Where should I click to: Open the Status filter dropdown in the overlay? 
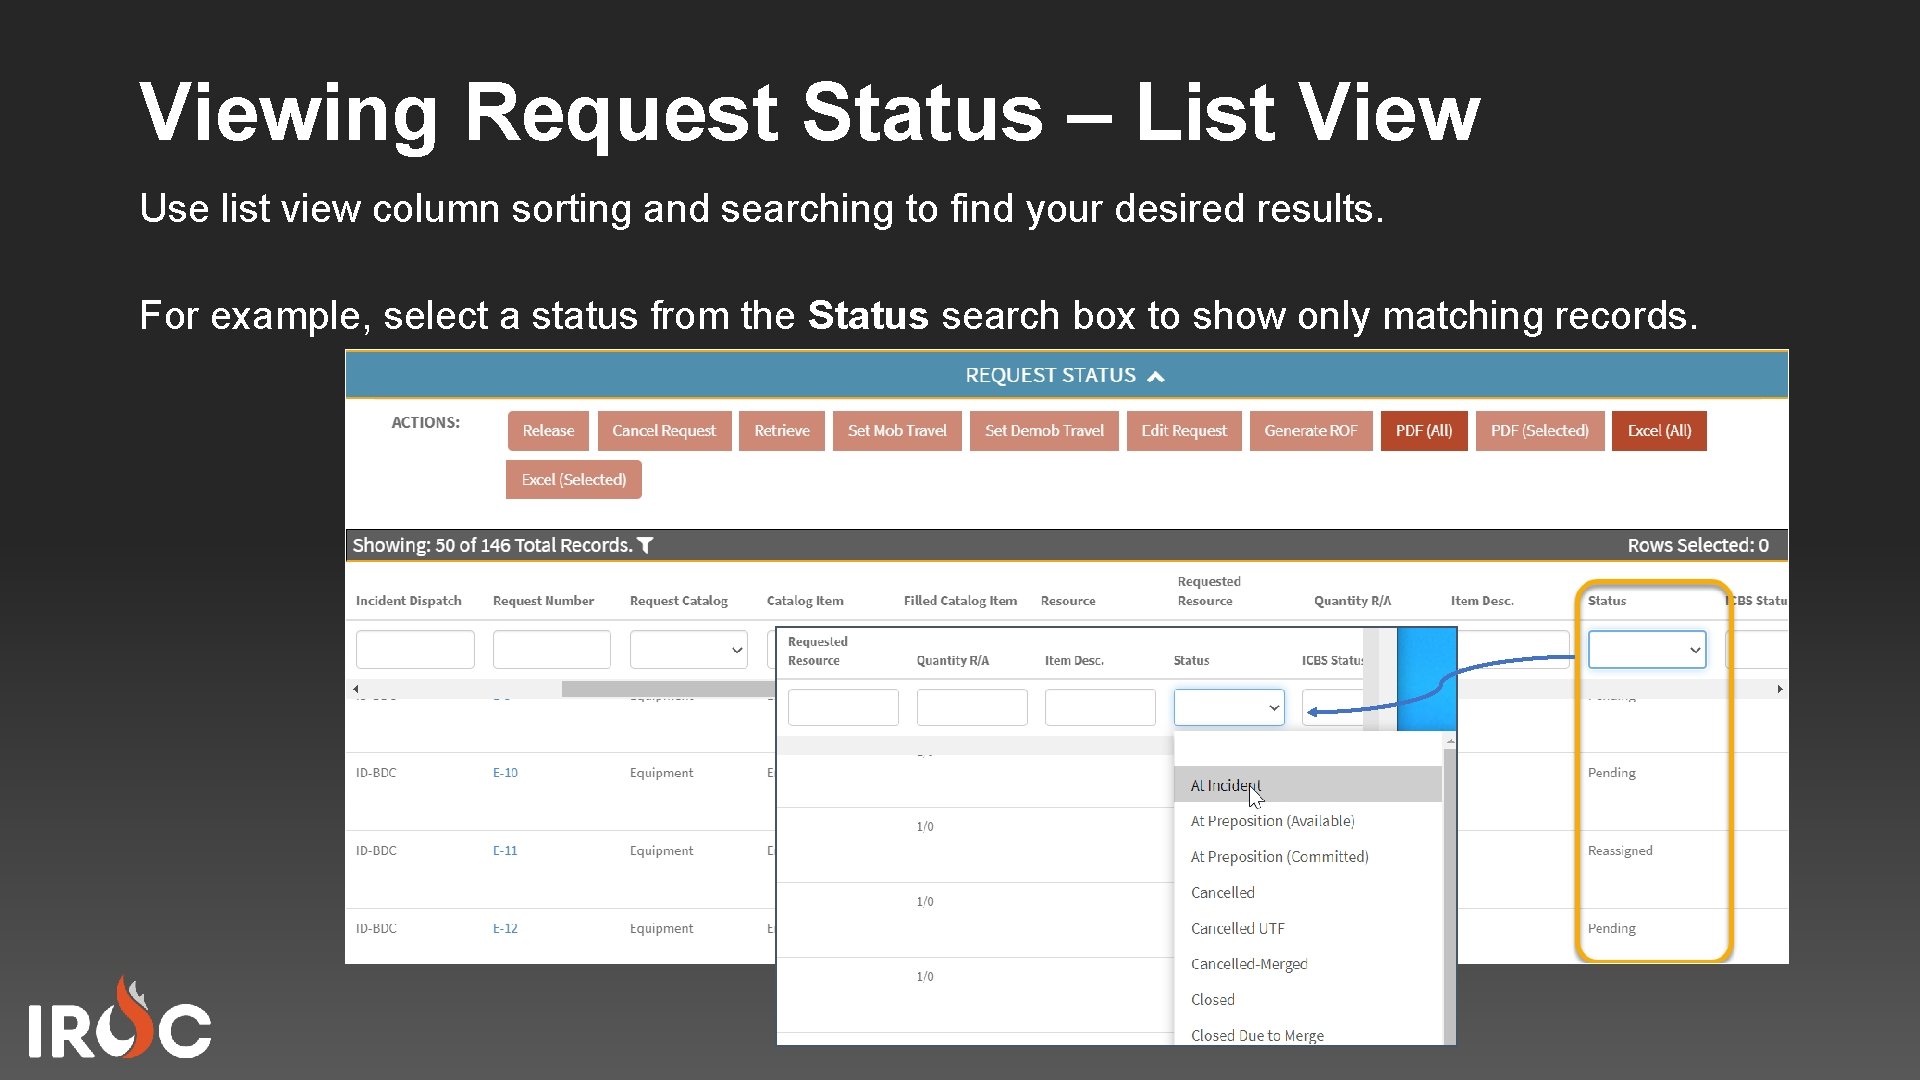tap(1228, 707)
